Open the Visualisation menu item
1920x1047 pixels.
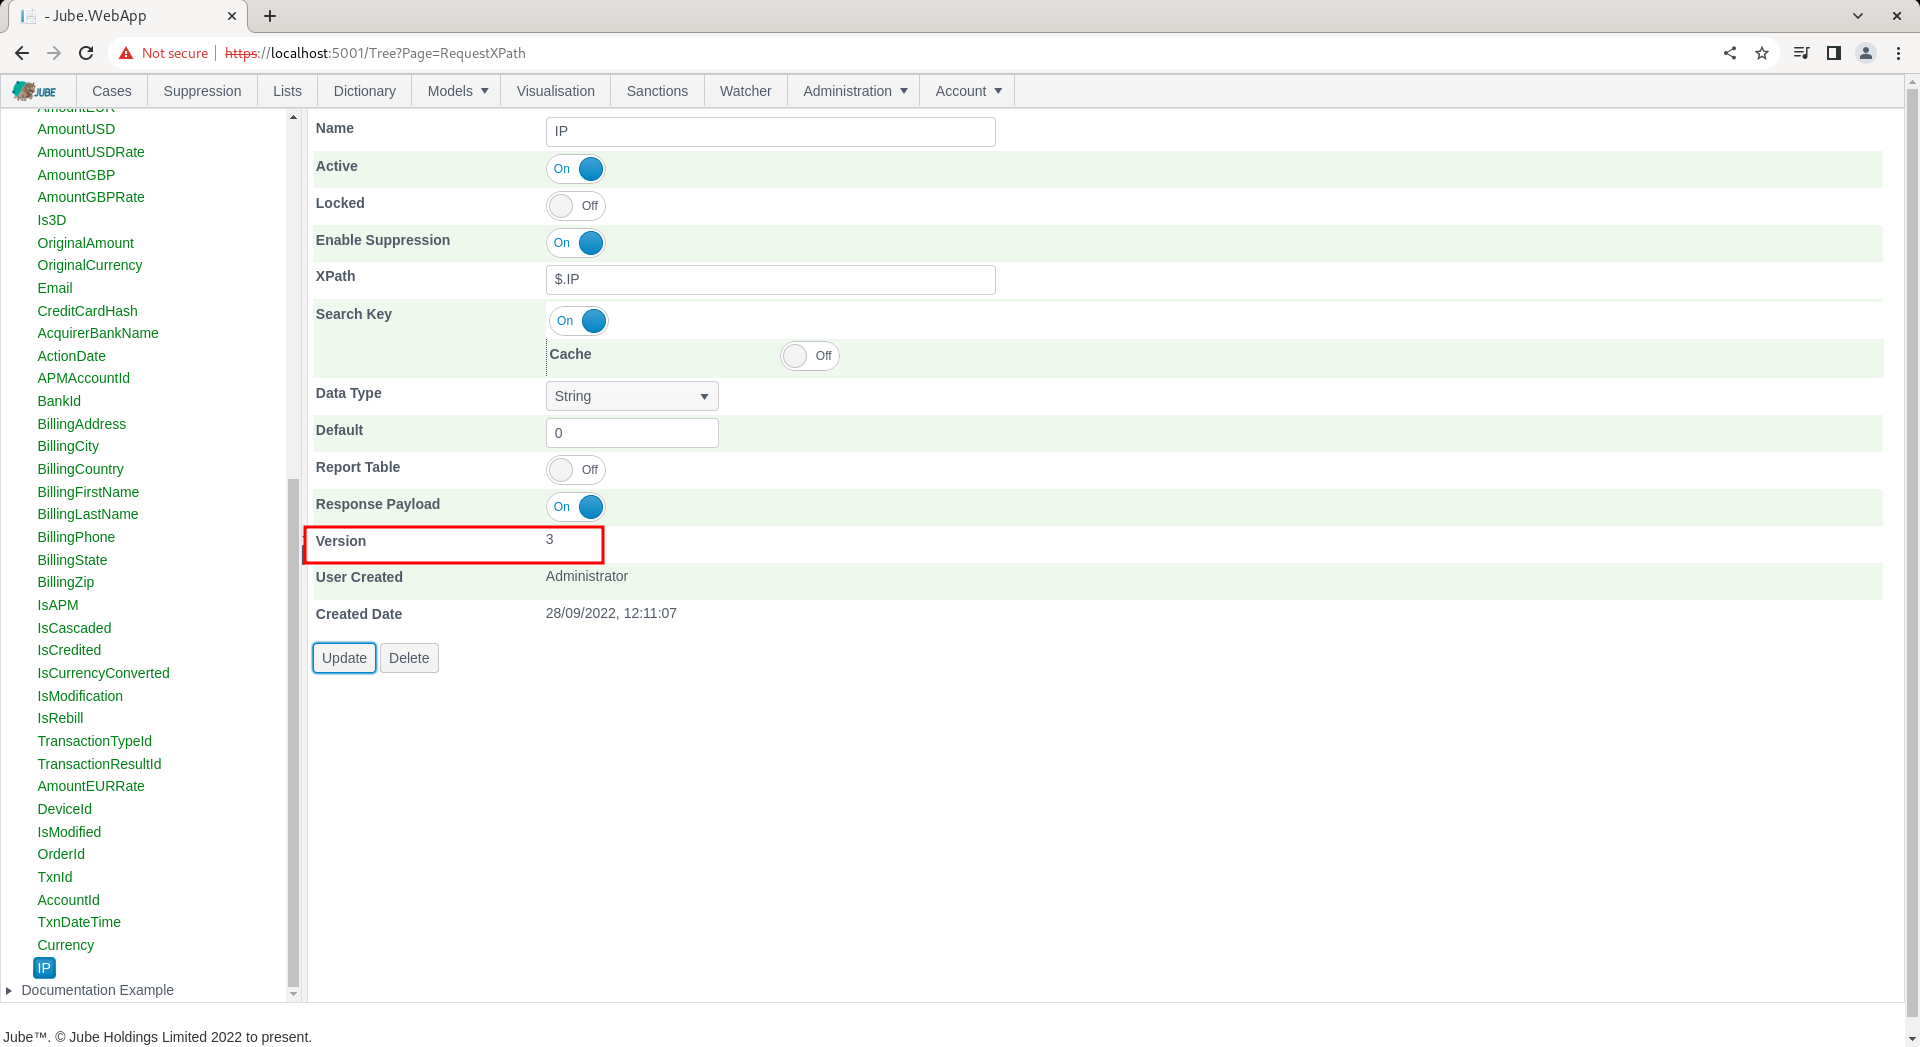[555, 91]
